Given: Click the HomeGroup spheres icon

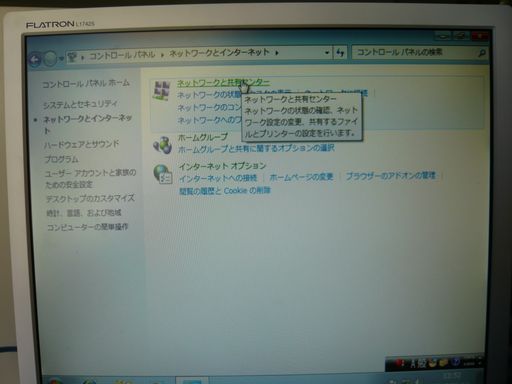Looking at the screenshot, I should click(162, 145).
